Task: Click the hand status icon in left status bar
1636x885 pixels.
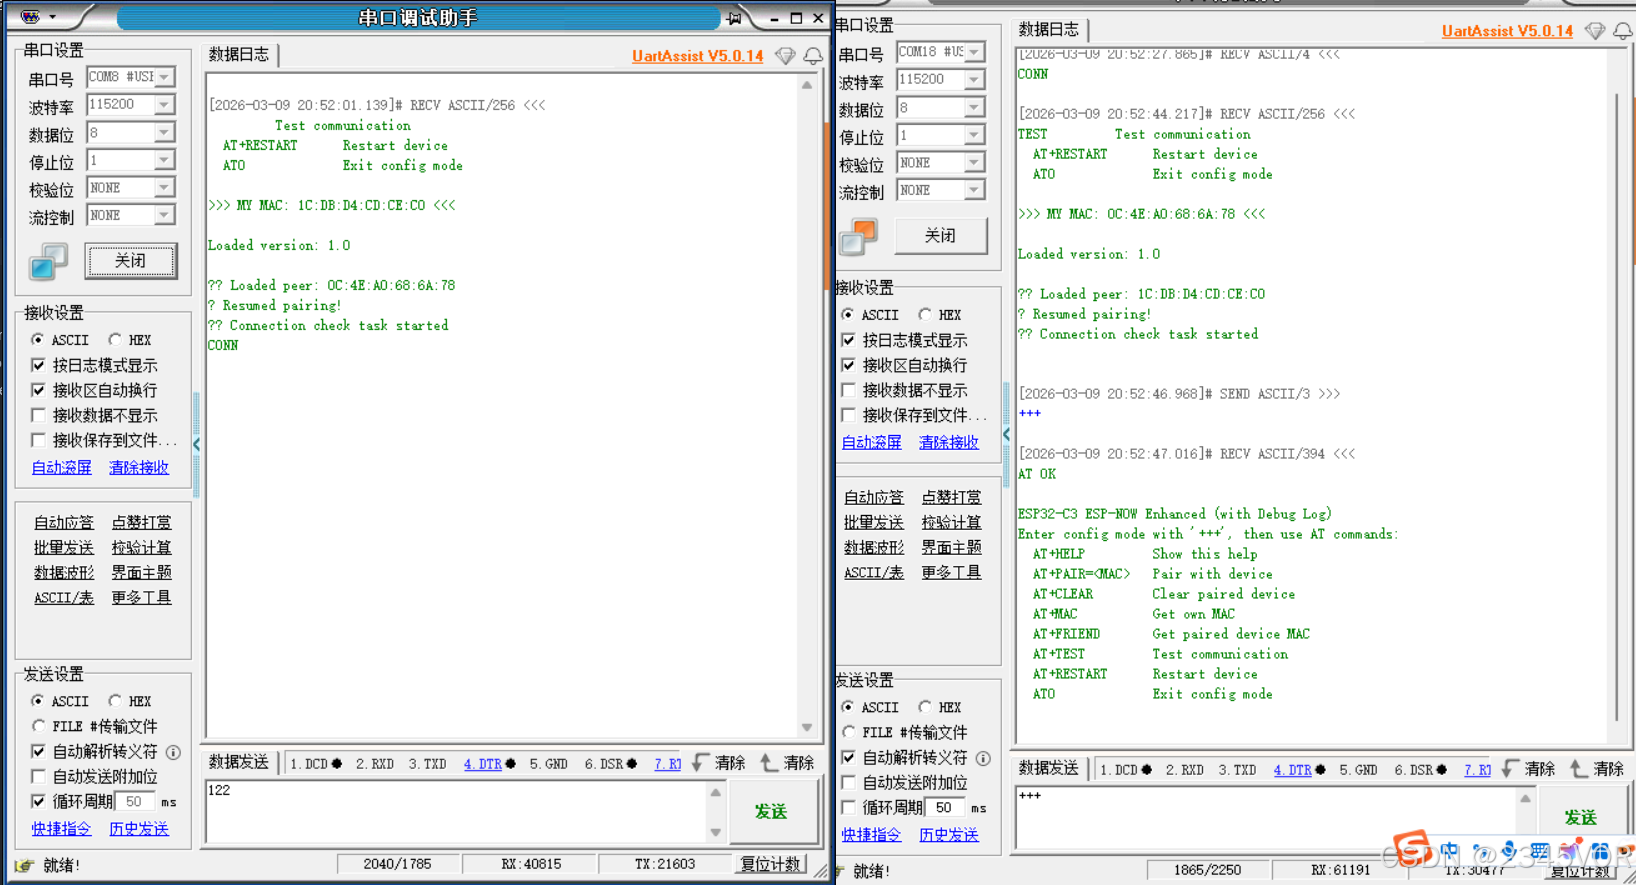Action: [x=24, y=865]
